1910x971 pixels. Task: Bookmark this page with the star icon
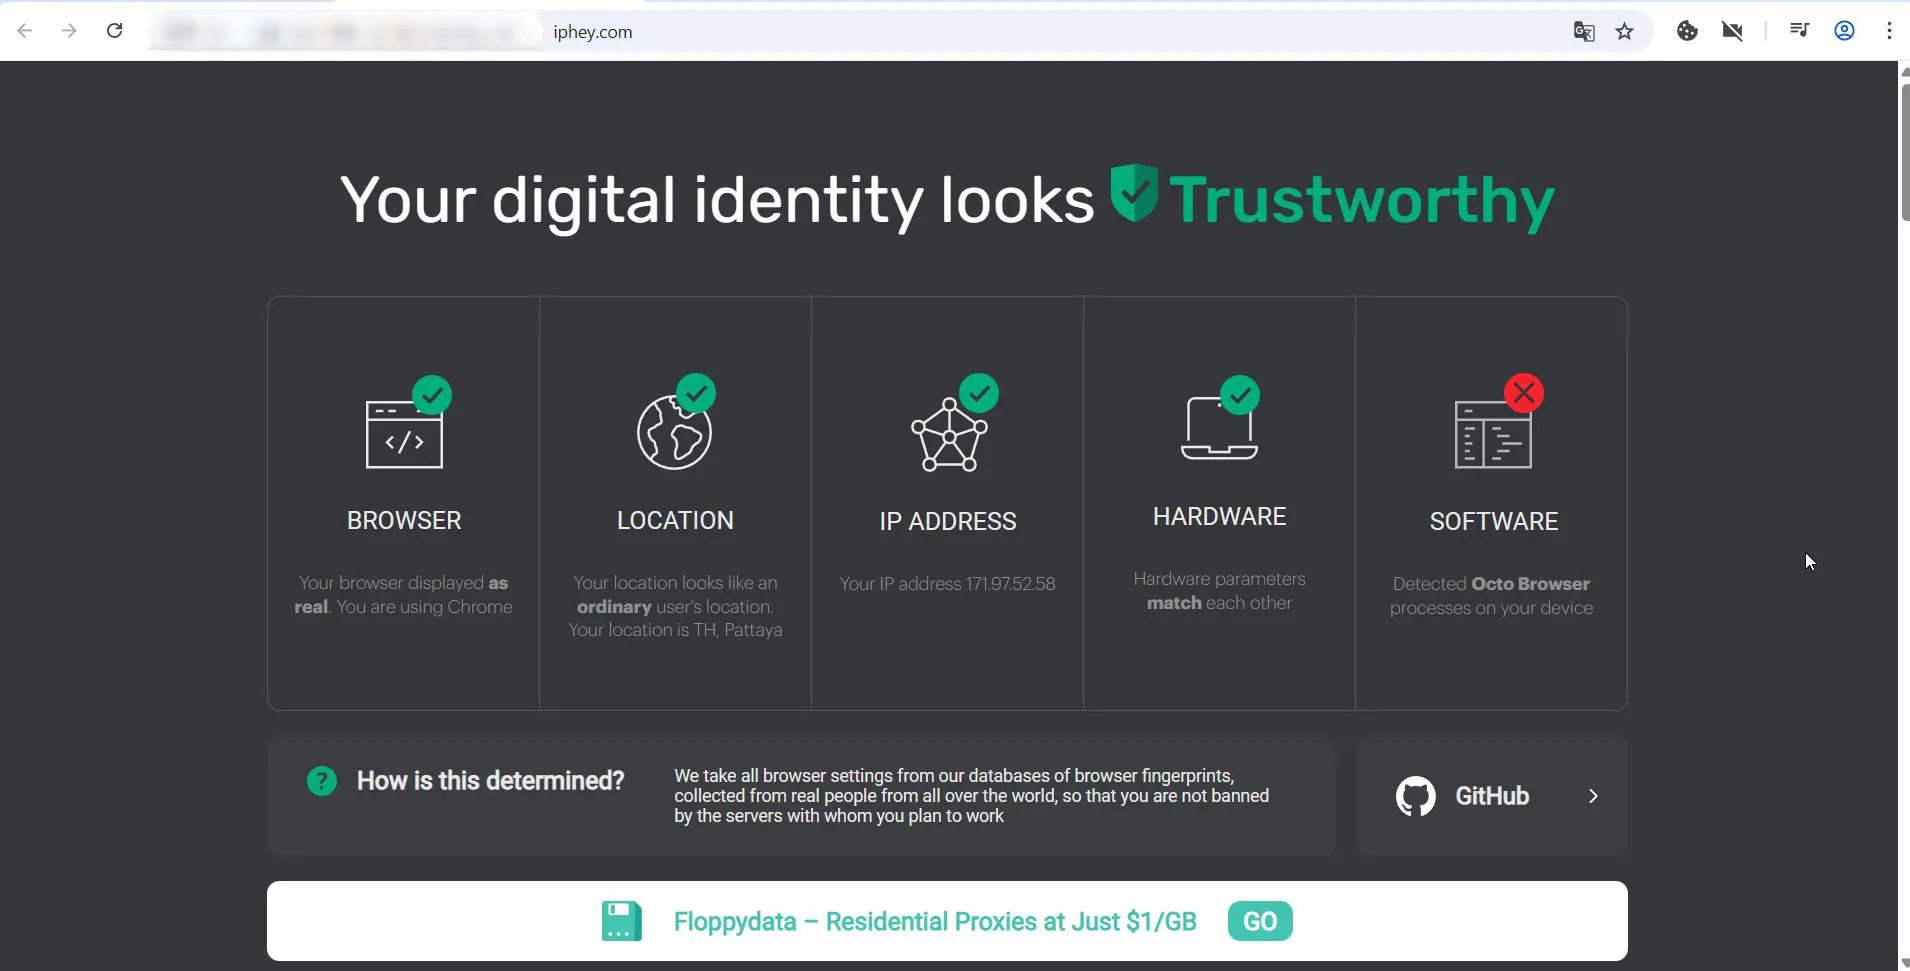click(x=1624, y=31)
